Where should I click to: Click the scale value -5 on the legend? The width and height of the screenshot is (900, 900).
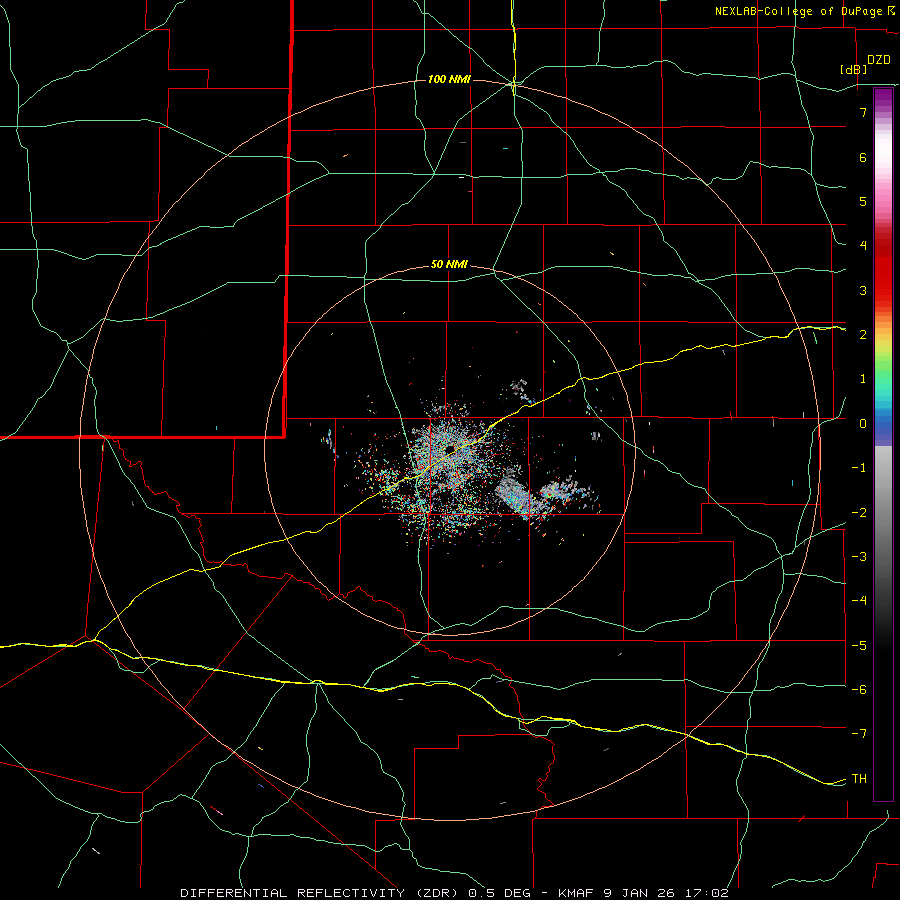coord(859,646)
